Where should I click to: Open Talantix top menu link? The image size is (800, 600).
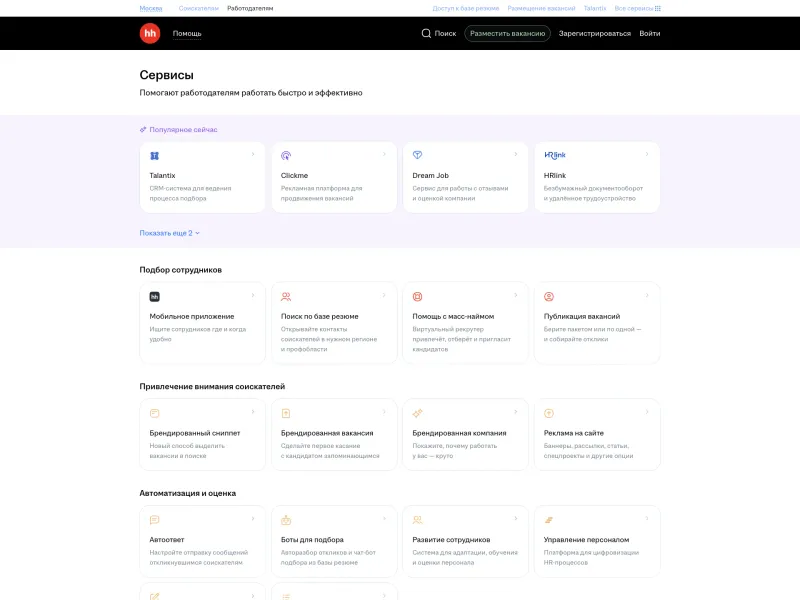click(x=595, y=8)
